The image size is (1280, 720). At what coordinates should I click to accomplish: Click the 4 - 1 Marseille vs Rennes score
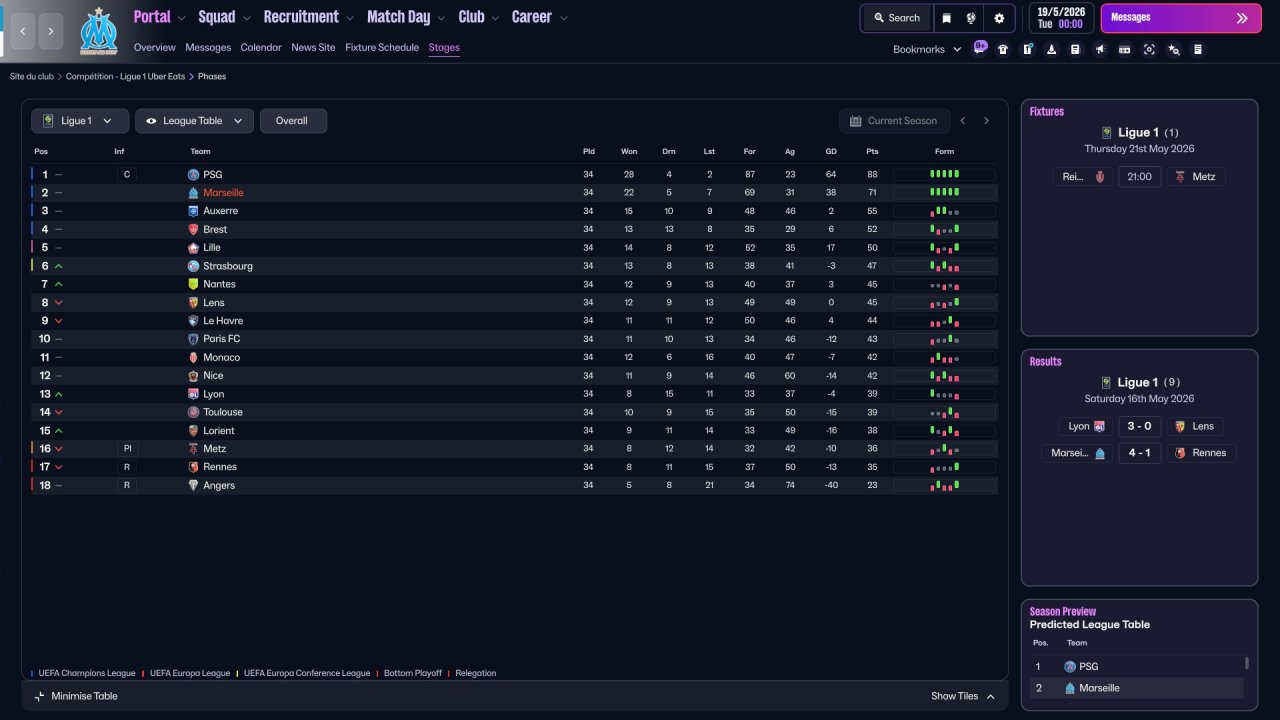click(x=1139, y=453)
